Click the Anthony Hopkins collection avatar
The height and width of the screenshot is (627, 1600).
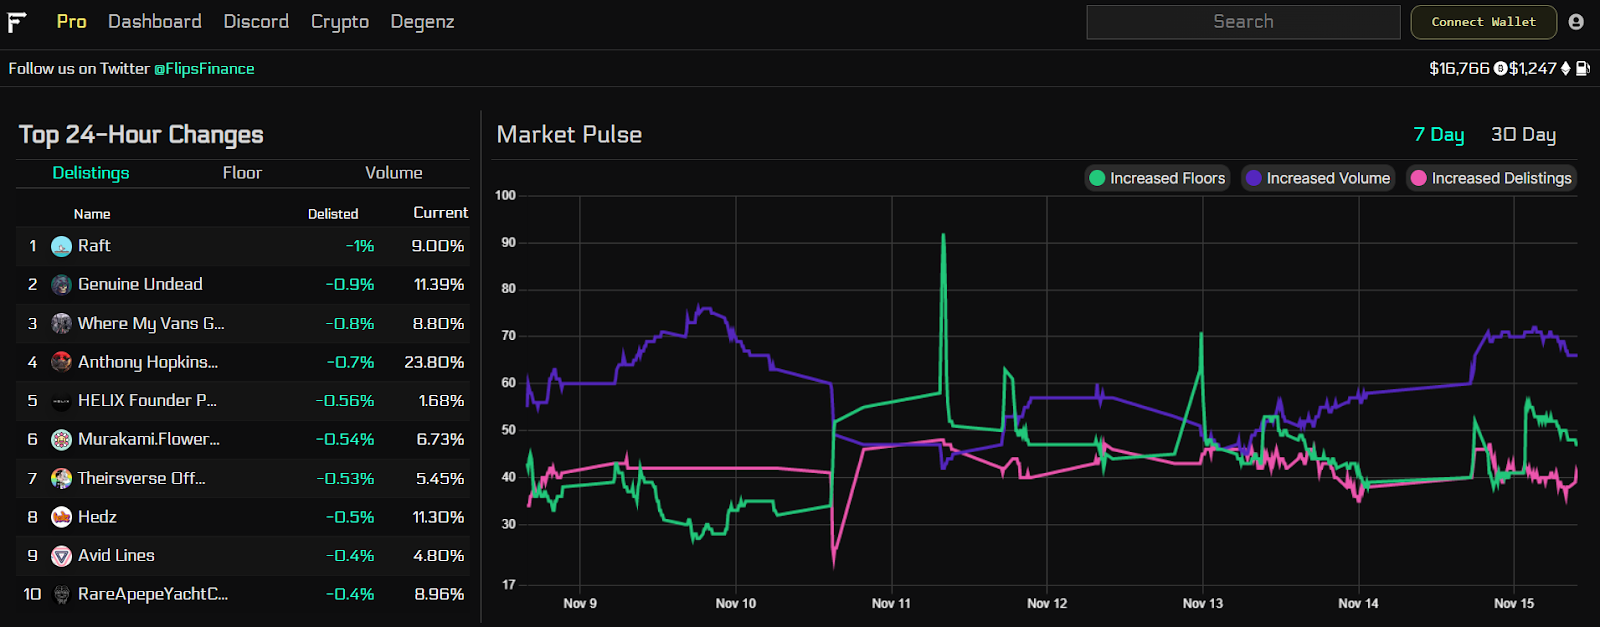pos(61,362)
